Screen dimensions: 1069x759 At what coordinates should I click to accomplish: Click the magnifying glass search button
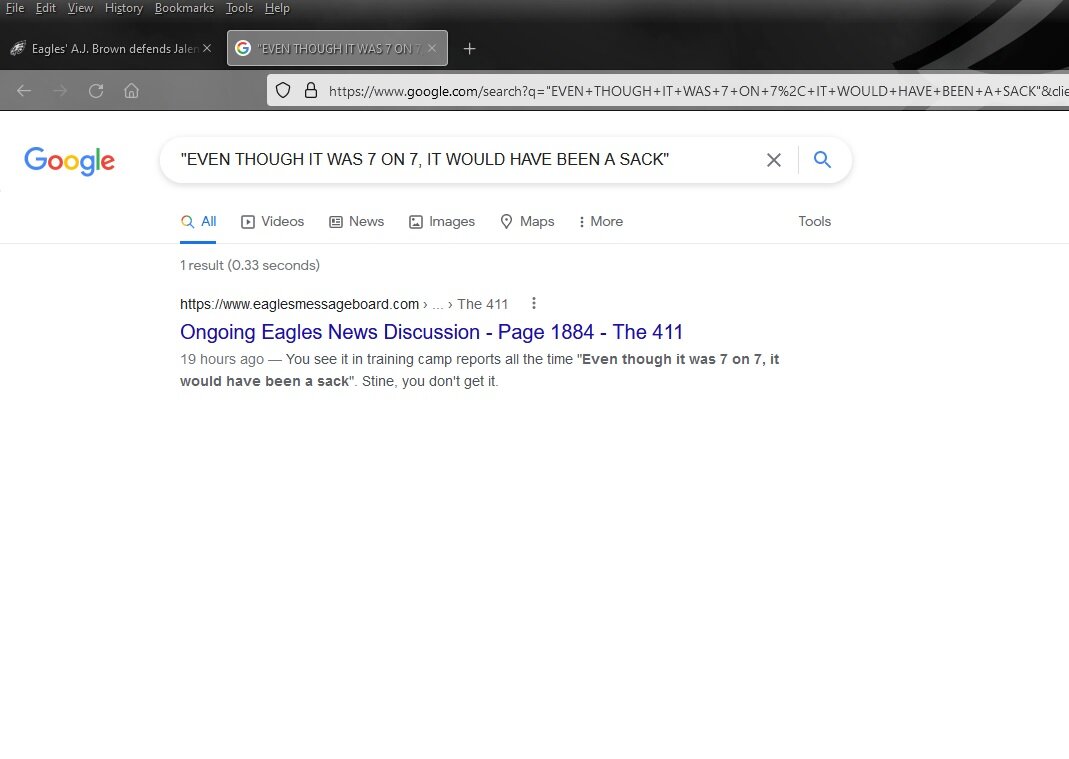[x=822, y=160]
